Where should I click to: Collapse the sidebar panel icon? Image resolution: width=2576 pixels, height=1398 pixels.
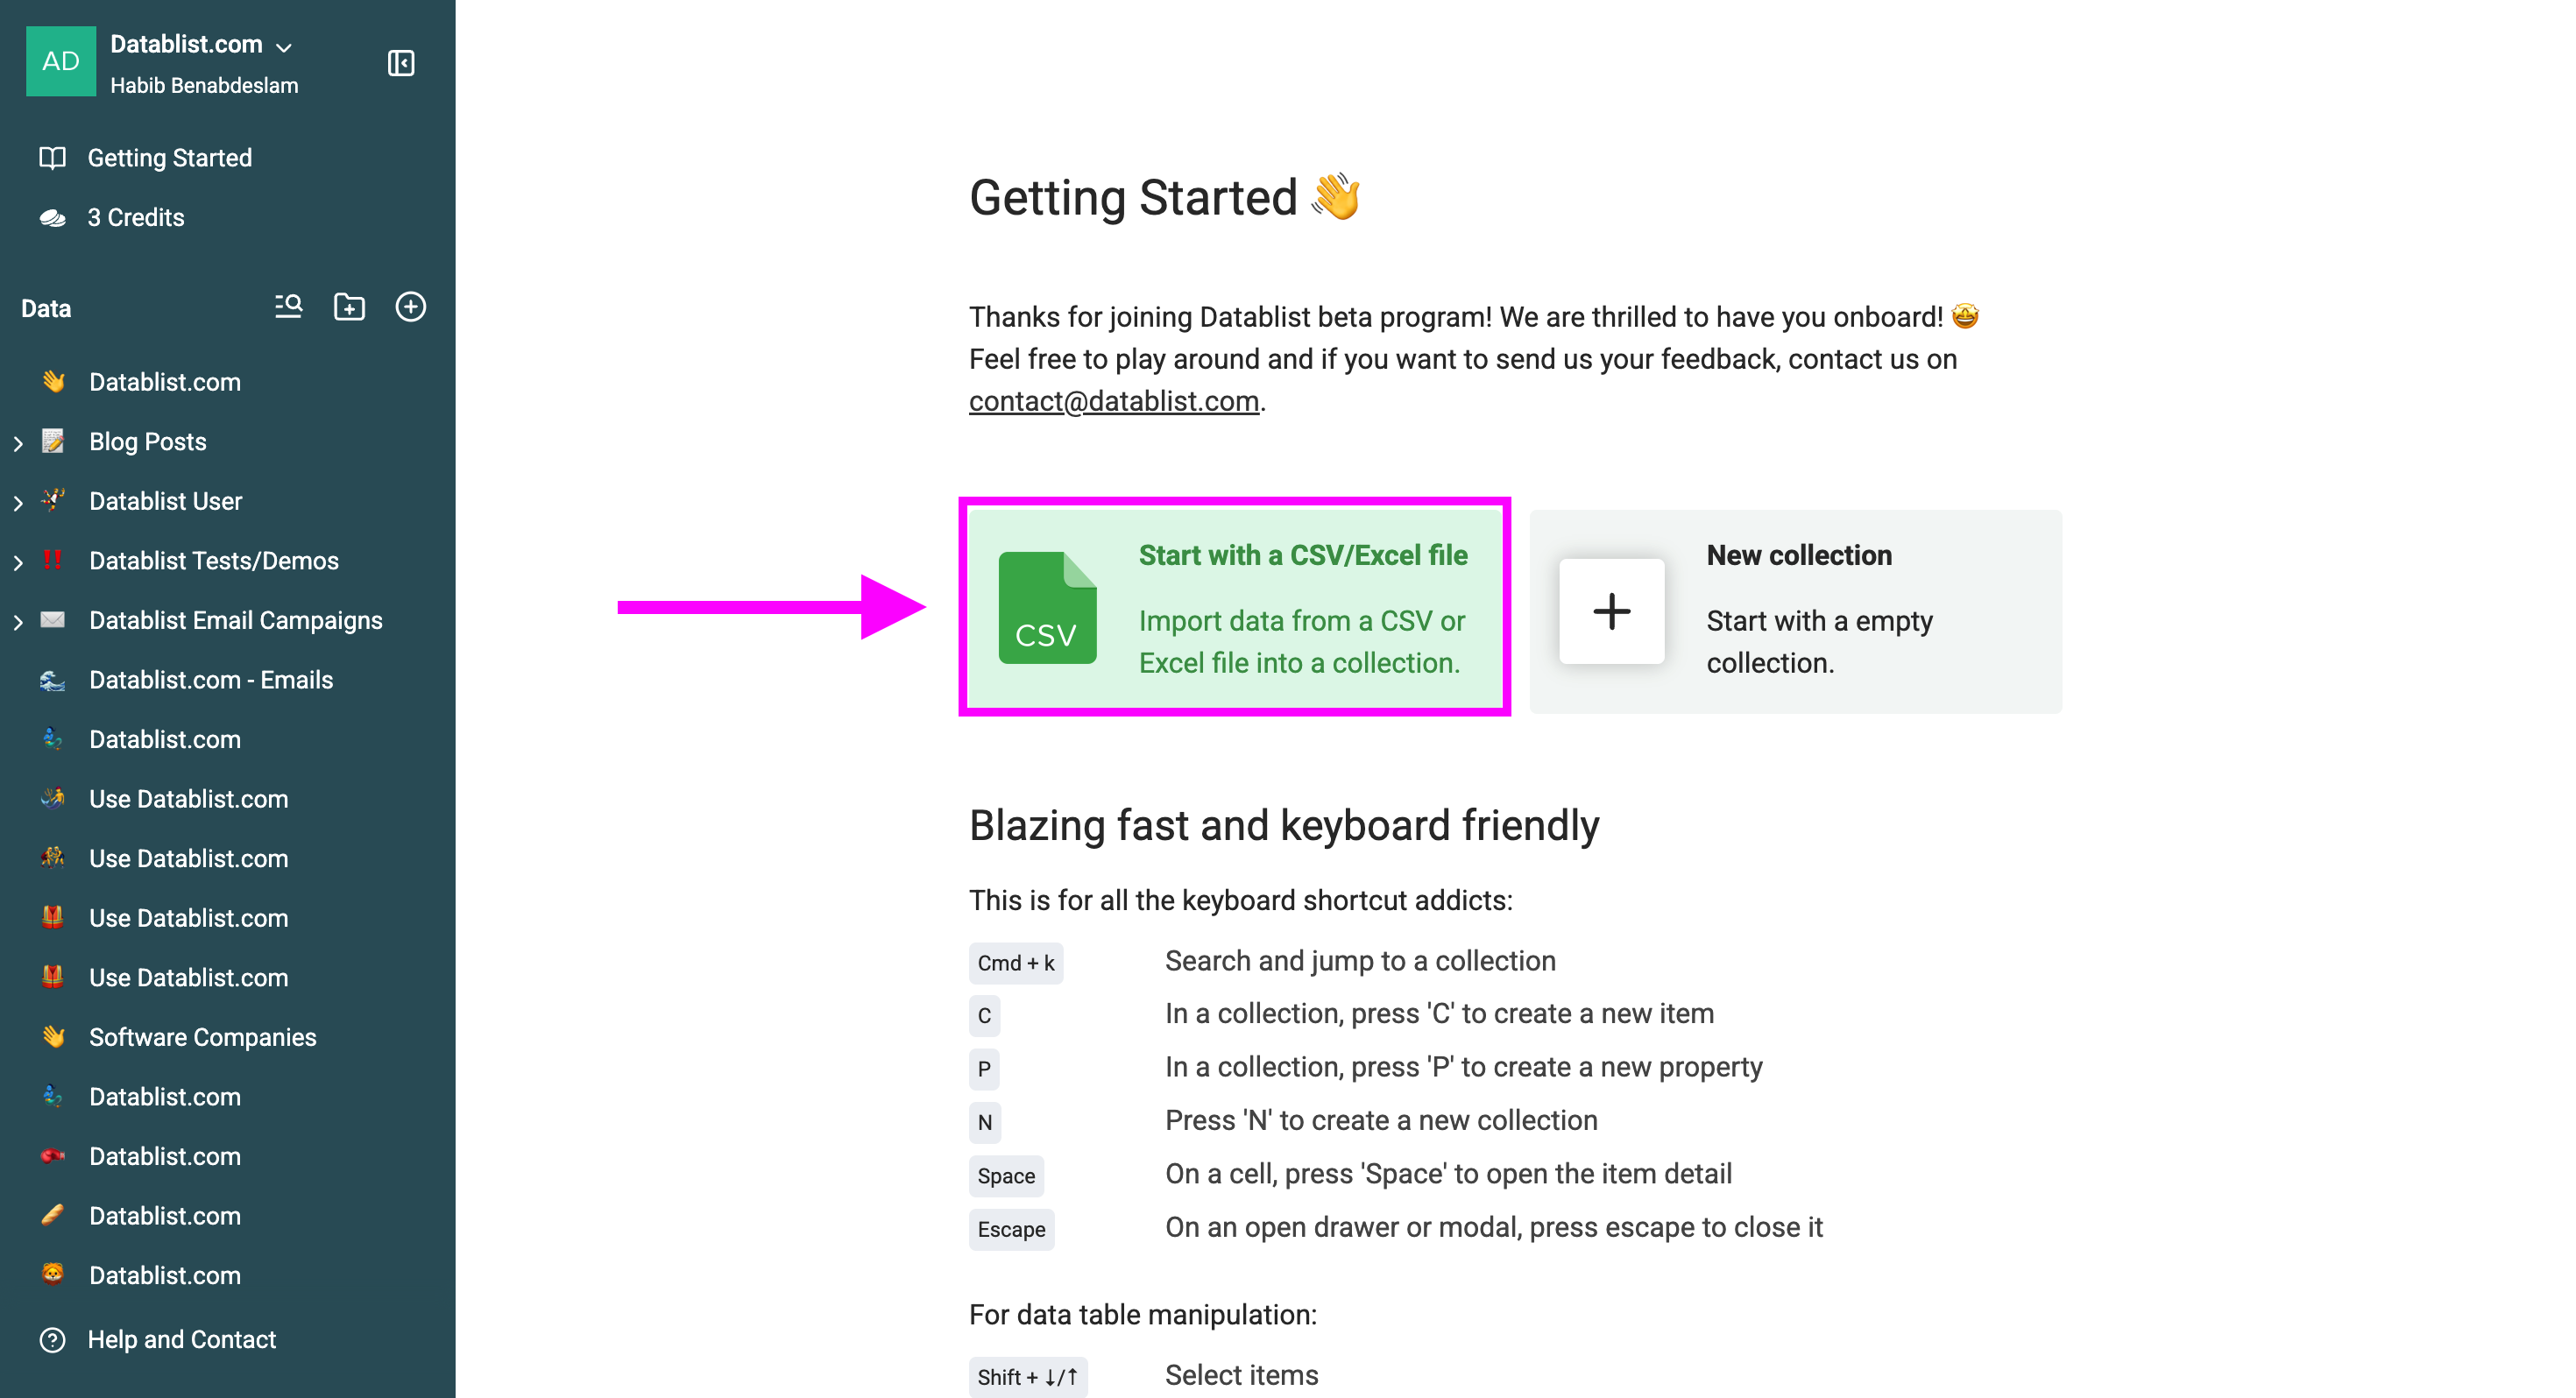401,63
